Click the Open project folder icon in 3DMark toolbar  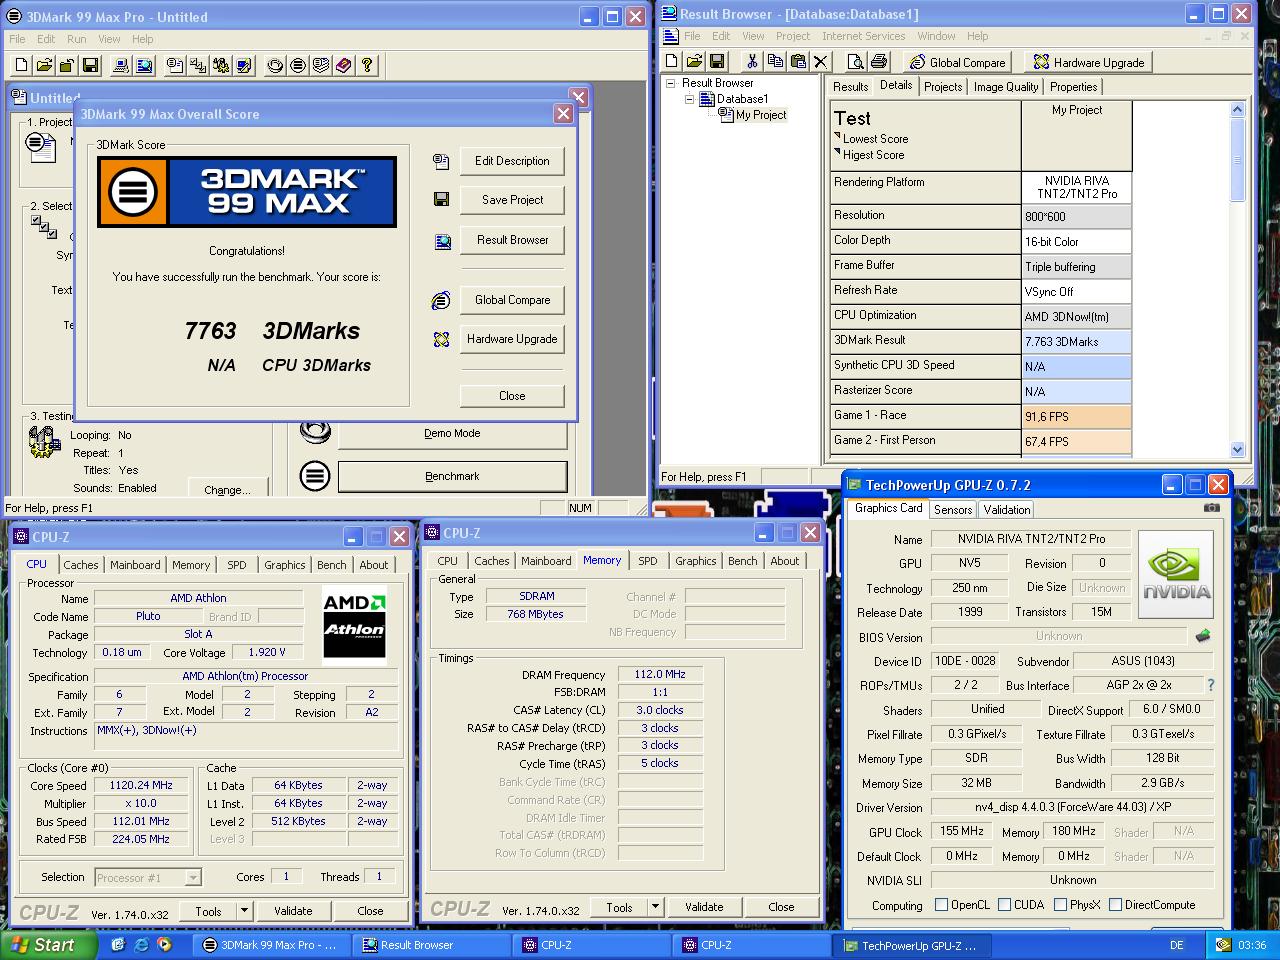point(44,66)
